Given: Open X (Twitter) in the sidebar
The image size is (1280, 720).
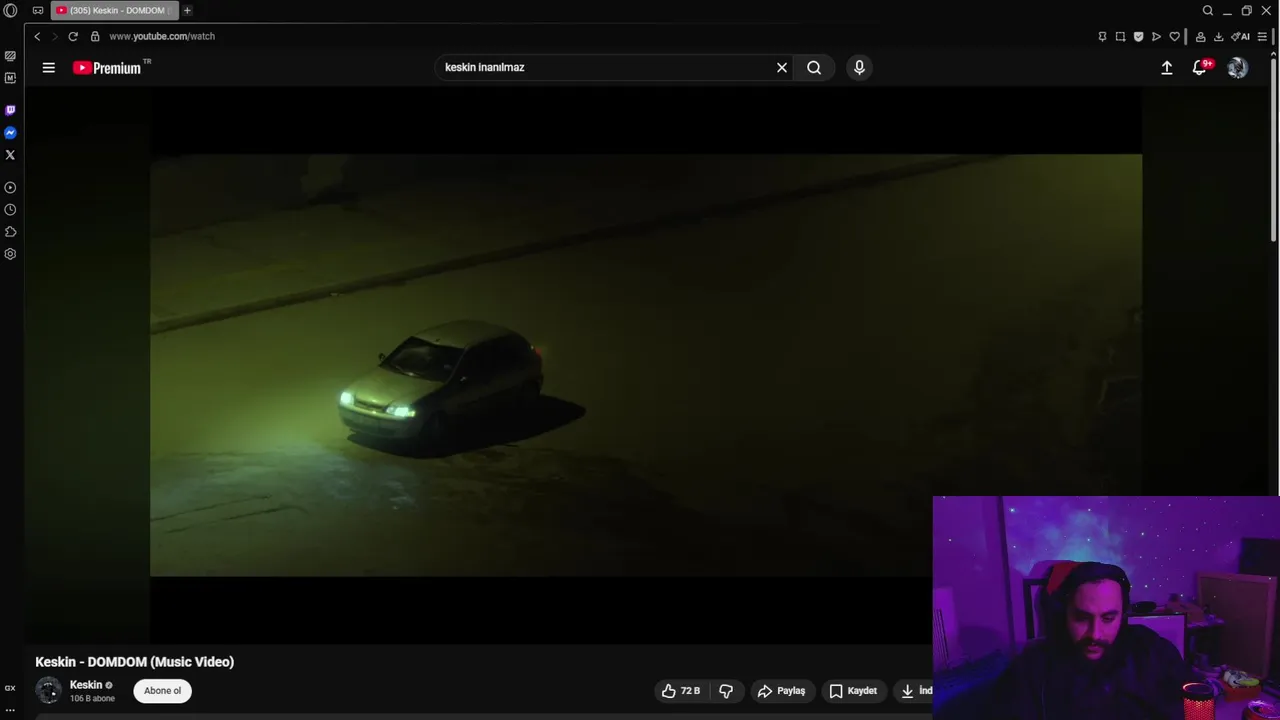Looking at the screenshot, I should (x=10, y=155).
